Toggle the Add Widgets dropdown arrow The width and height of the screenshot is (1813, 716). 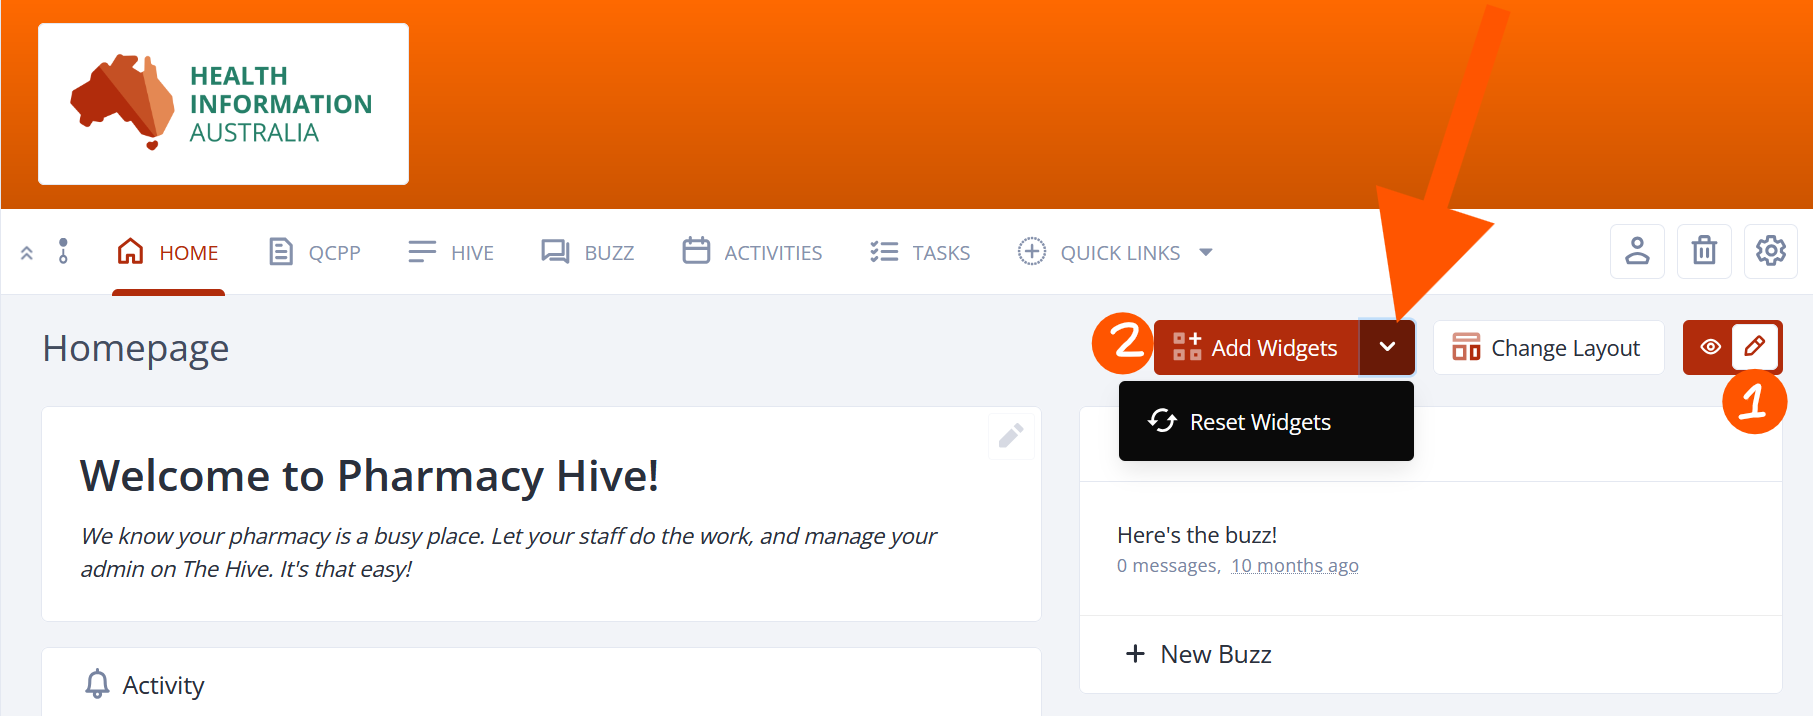pos(1387,348)
